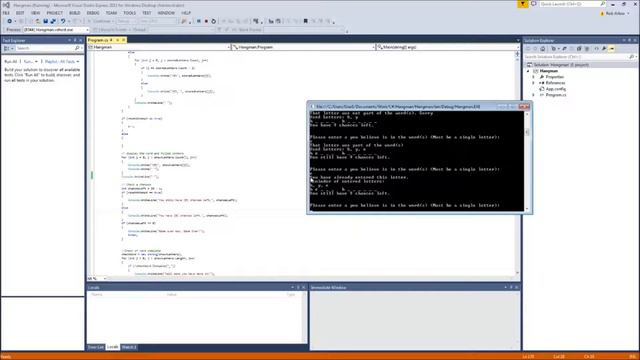Click the Test Explorer search field

pyautogui.click(x=48, y=48)
